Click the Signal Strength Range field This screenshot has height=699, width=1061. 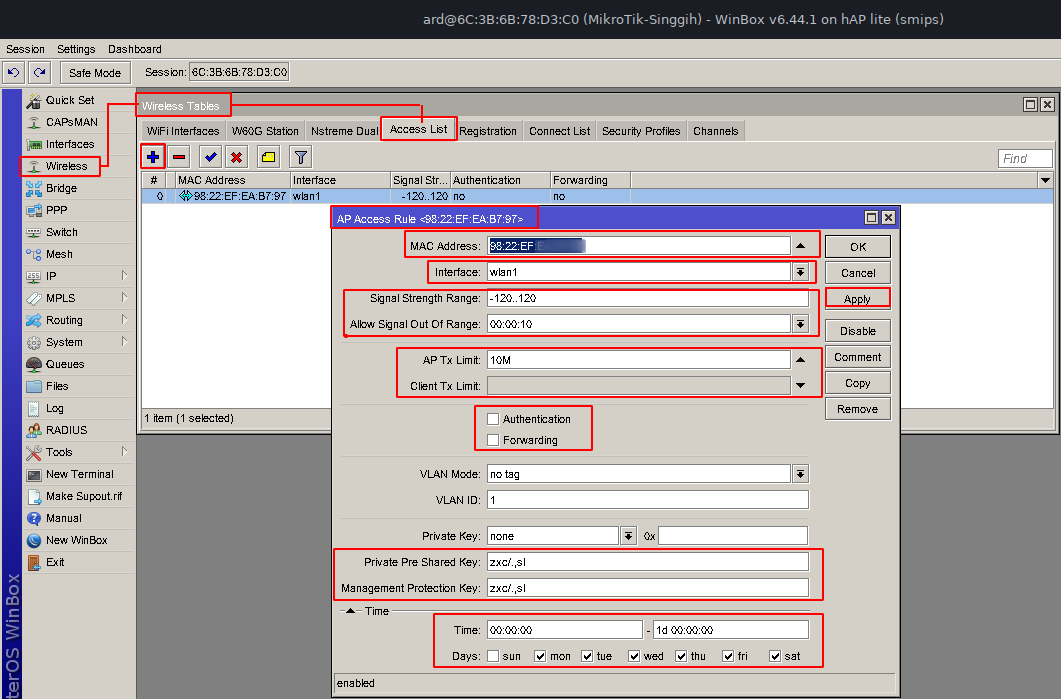648,298
